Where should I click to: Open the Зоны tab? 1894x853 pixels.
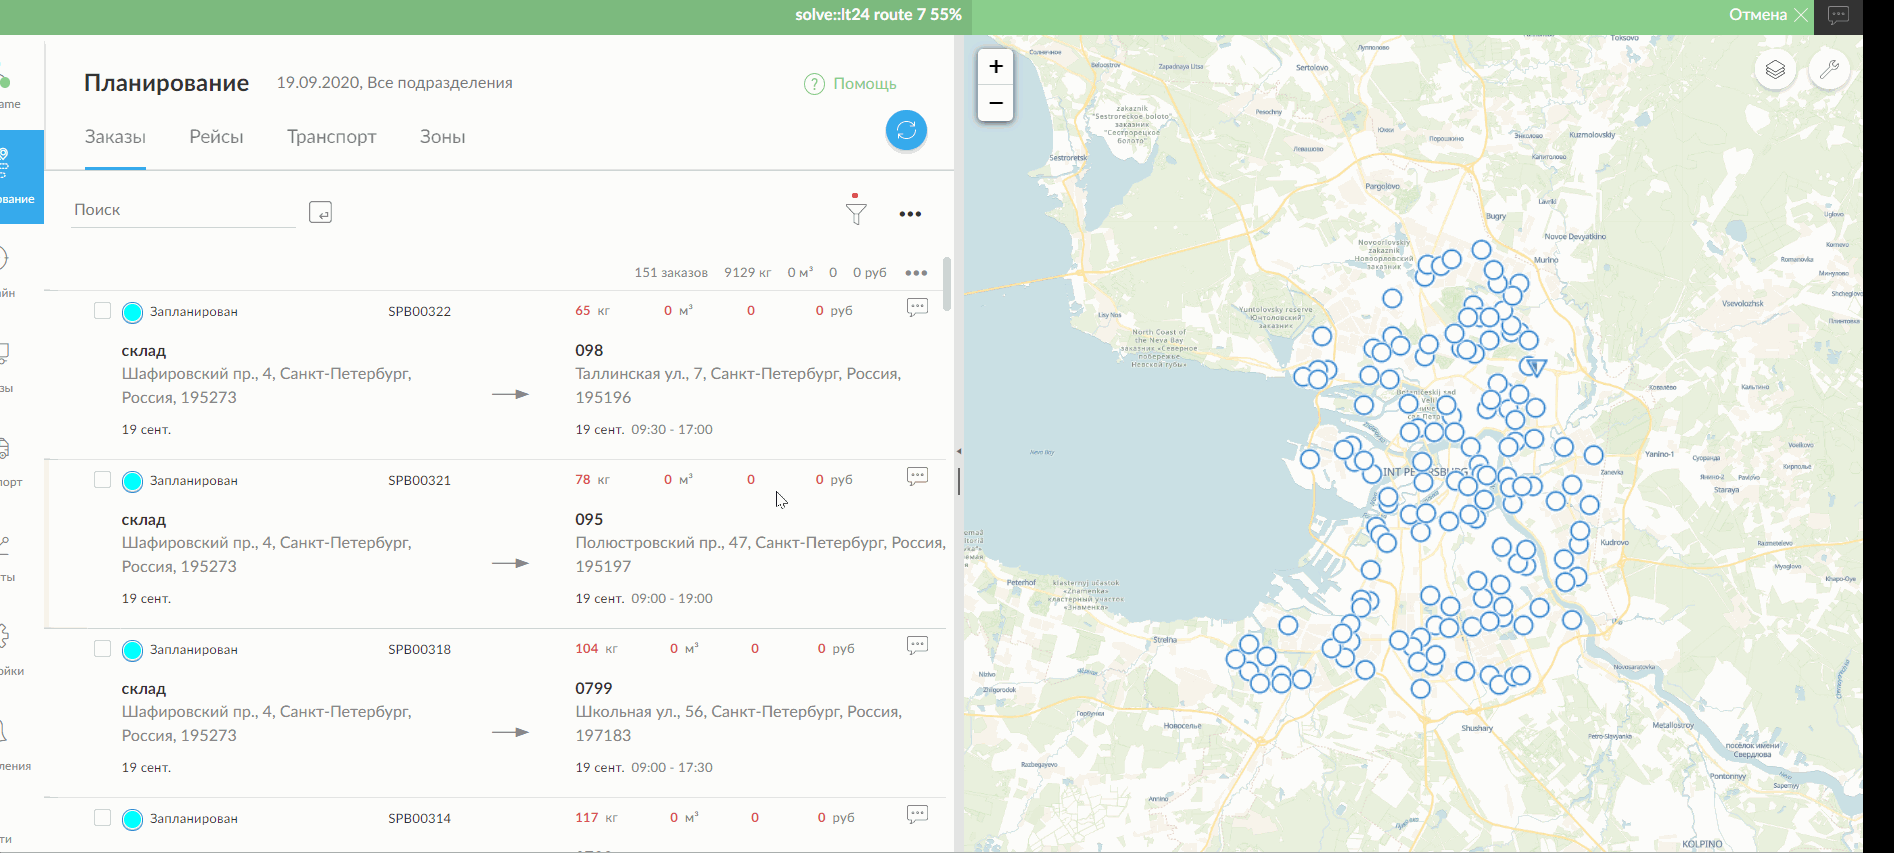[x=442, y=137]
